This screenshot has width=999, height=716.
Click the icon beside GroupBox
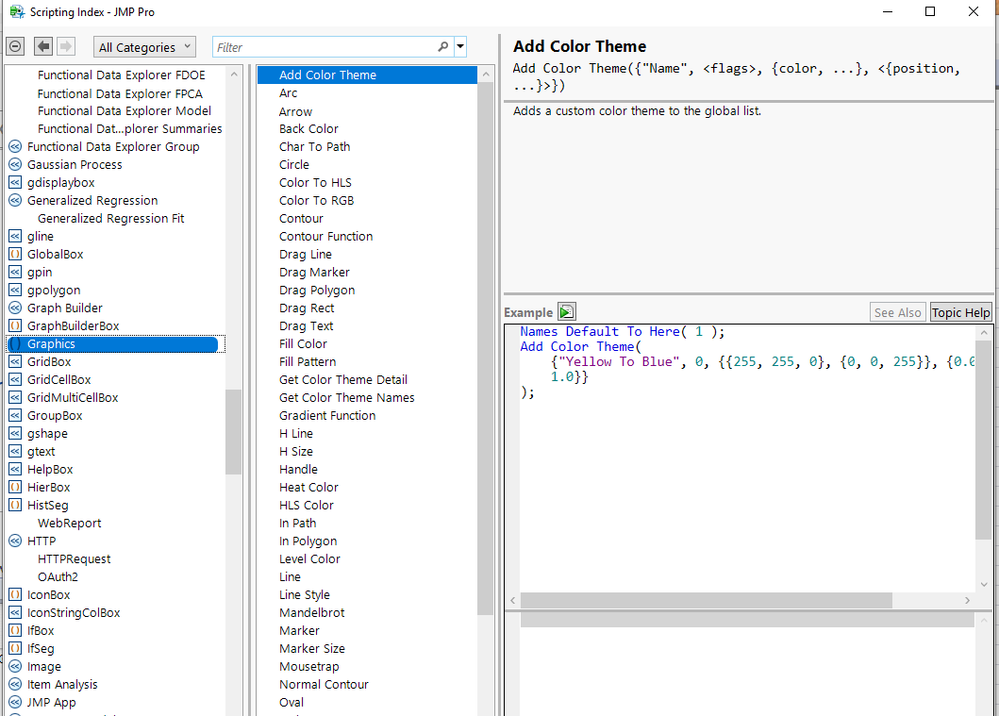[x=15, y=415]
